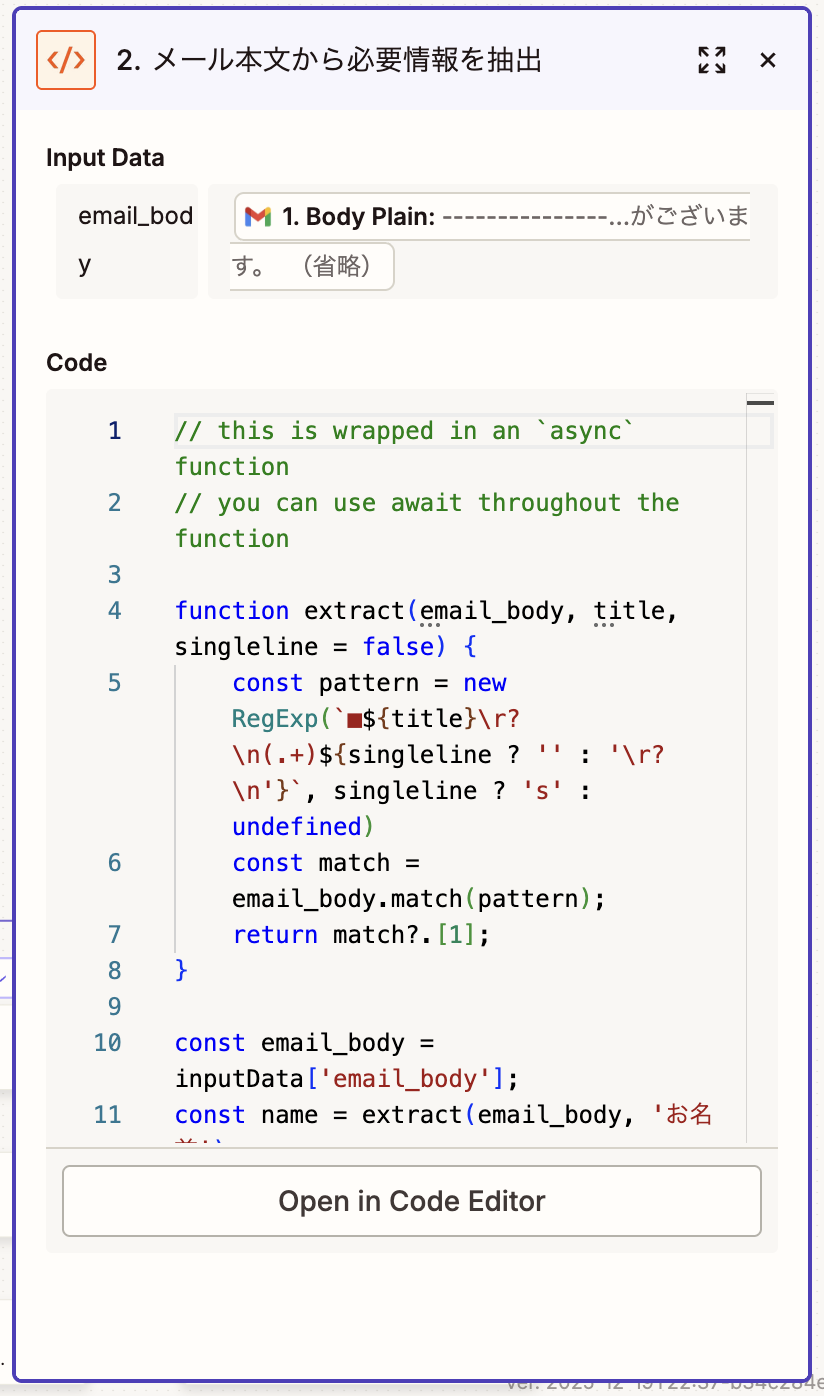Click the Gmail icon in Body Plain pill

click(x=258, y=216)
